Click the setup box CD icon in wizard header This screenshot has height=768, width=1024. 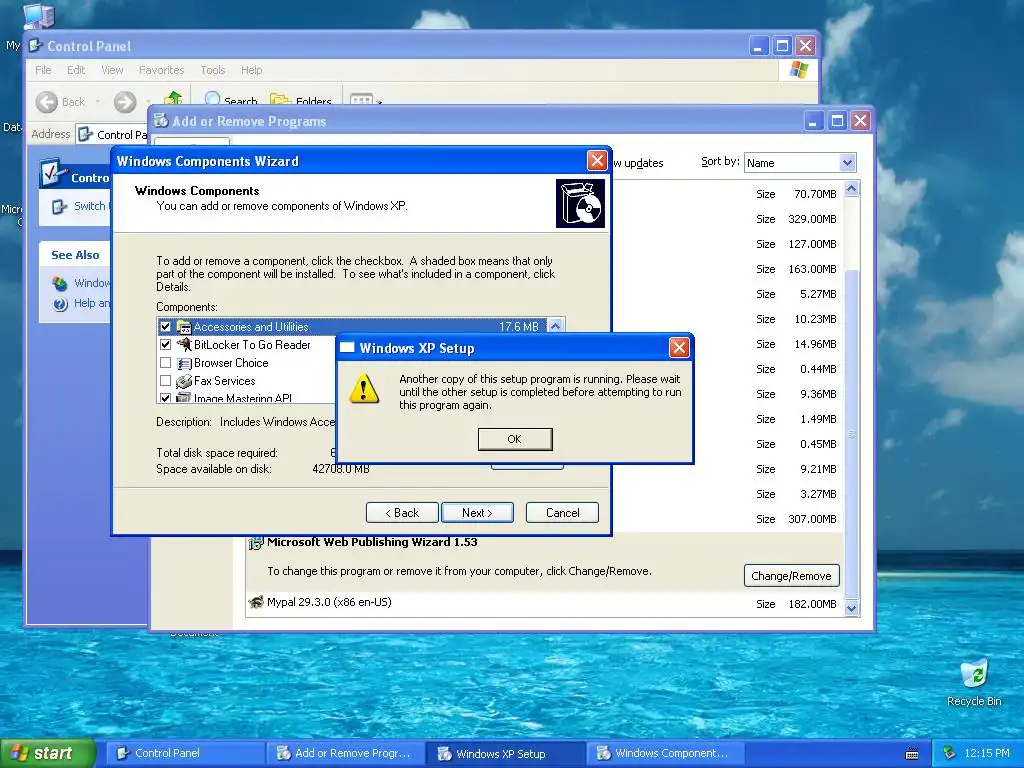(580, 204)
